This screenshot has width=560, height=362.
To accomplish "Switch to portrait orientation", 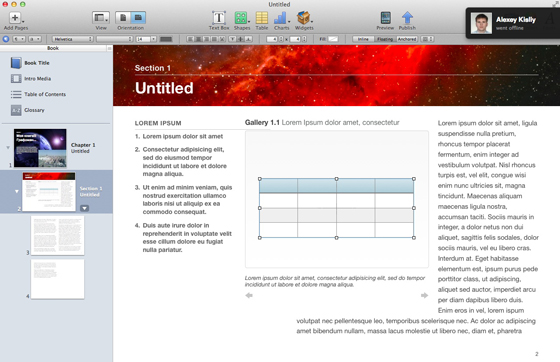I will click(x=123, y=17).
